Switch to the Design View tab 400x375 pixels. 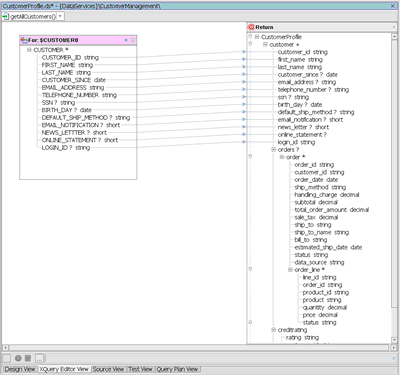tap(20, 369)
